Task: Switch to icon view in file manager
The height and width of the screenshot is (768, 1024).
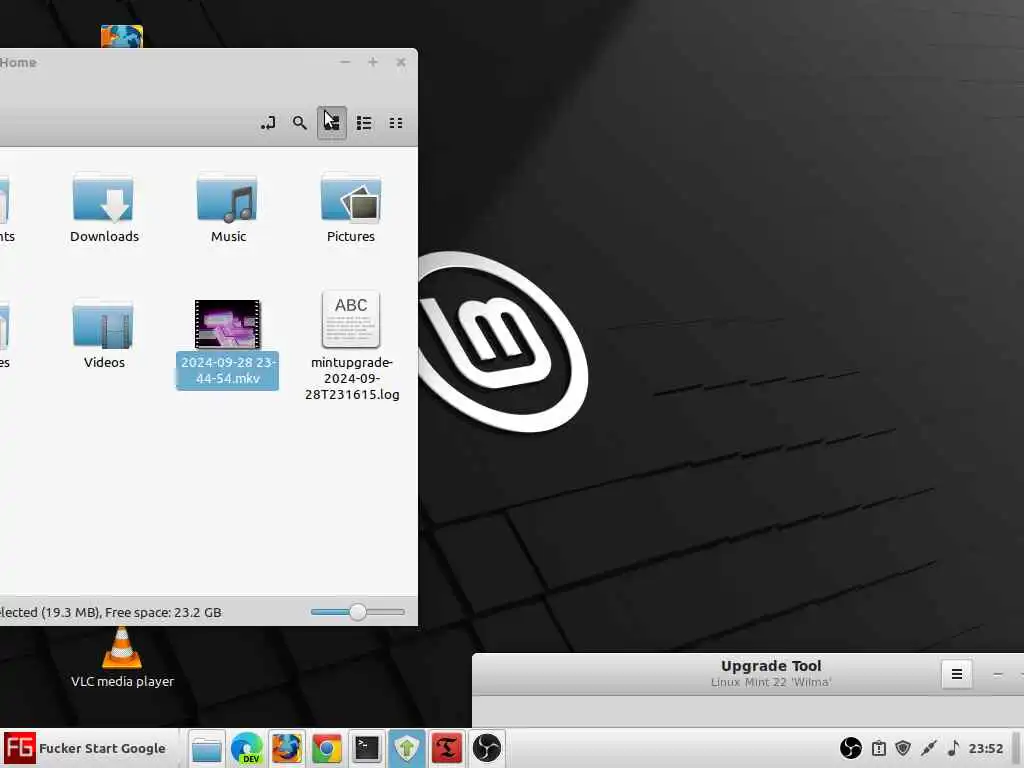Action: (x=332, y=123)
